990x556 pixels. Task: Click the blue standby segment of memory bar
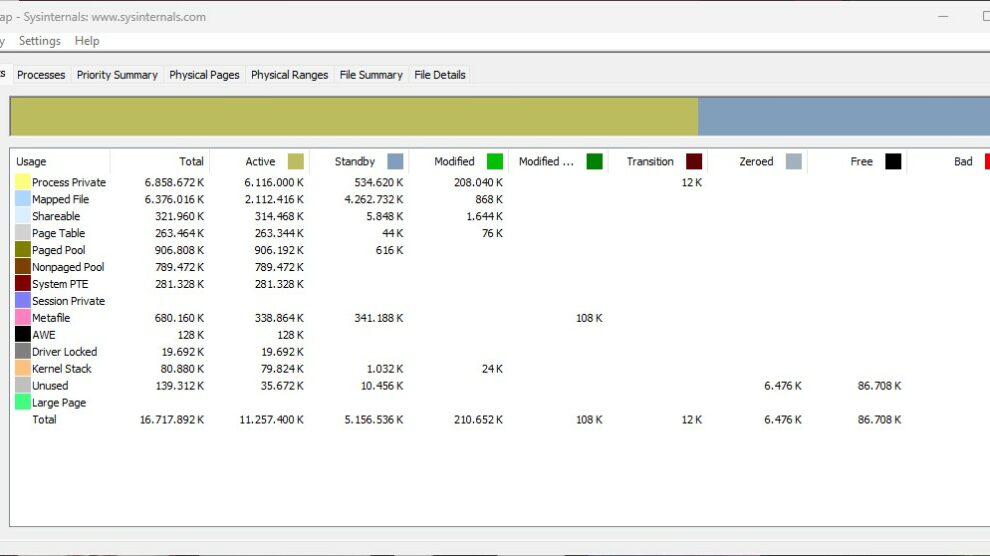tap(843, 116)
